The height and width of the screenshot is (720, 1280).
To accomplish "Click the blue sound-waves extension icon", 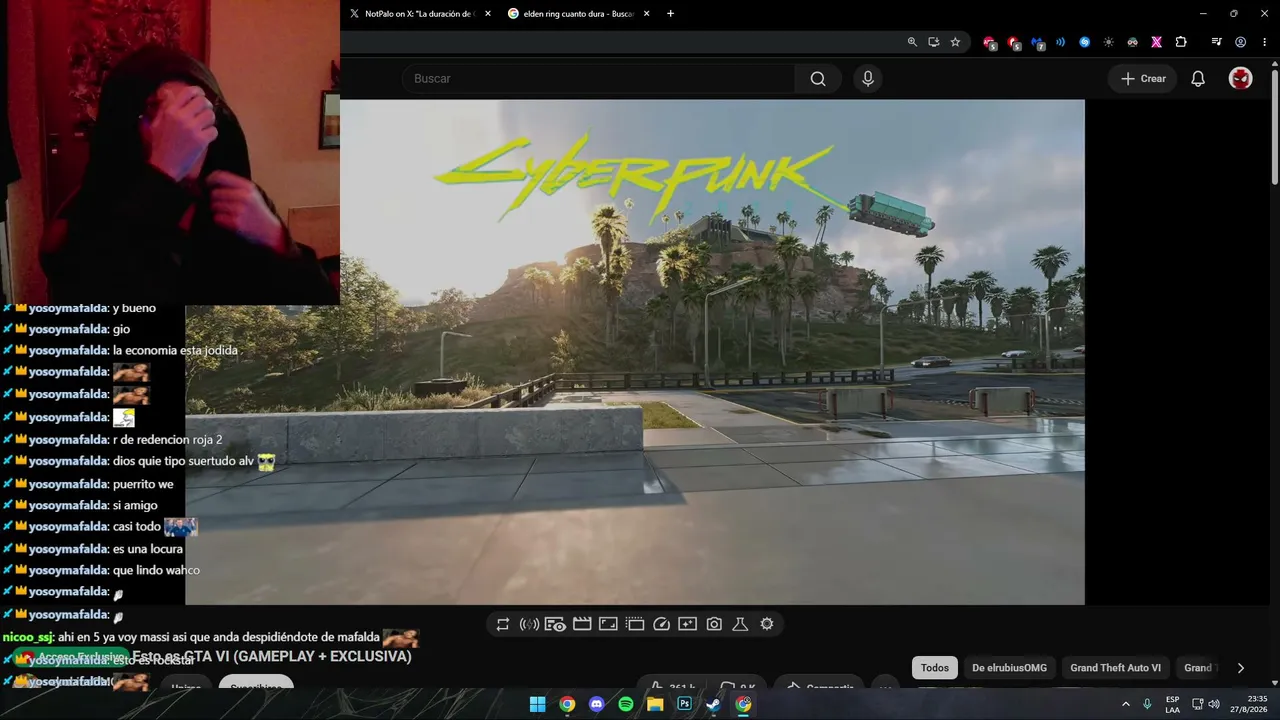I will (1061, 42).
